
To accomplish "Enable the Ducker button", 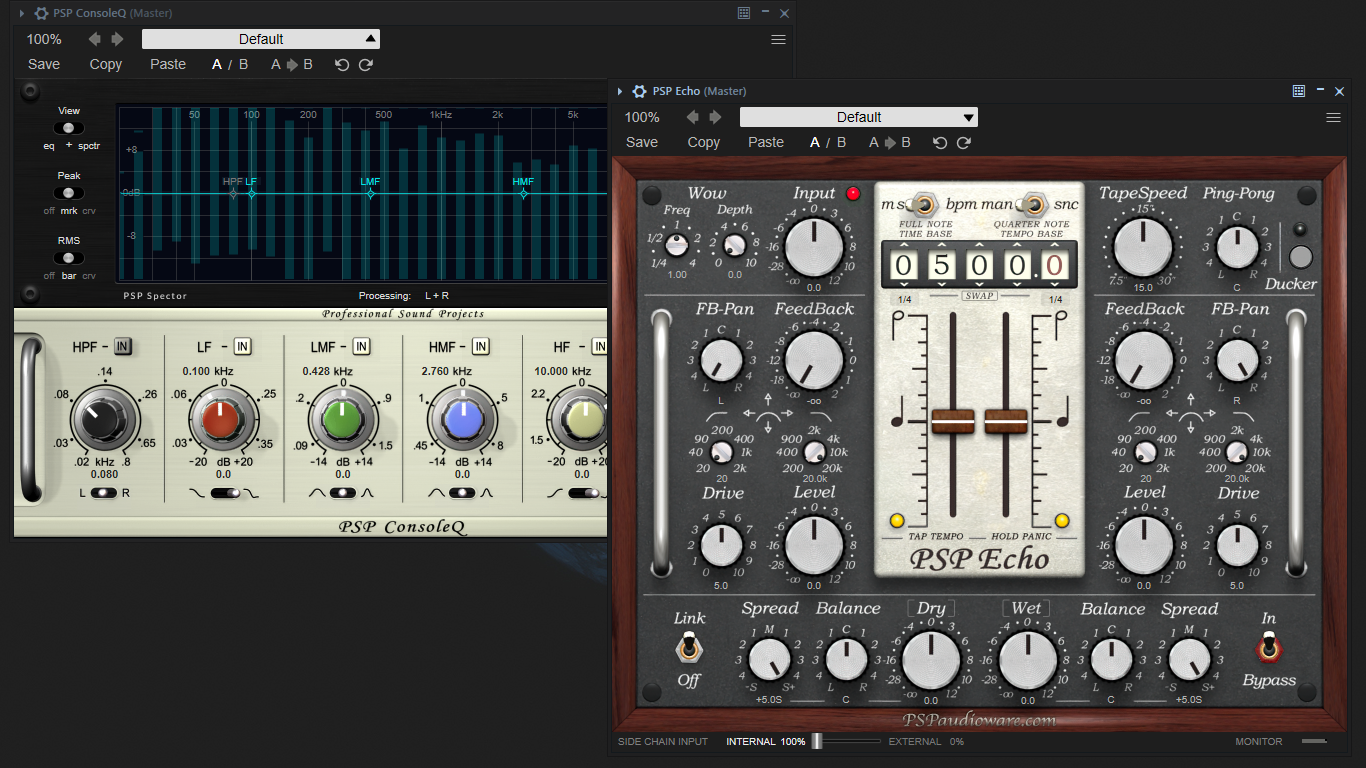I will [x=1301, y=257].
